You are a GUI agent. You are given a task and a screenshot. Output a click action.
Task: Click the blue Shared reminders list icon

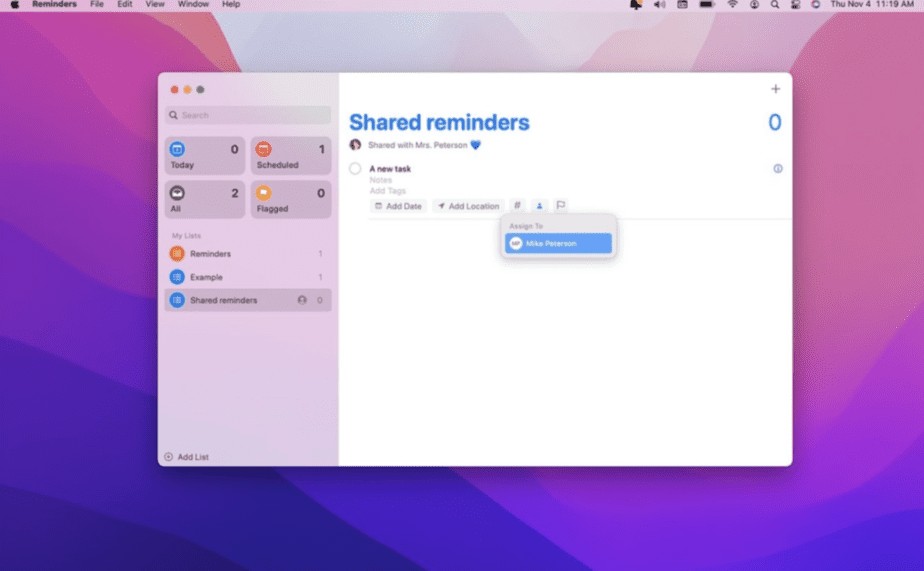(x=177, y=300)
